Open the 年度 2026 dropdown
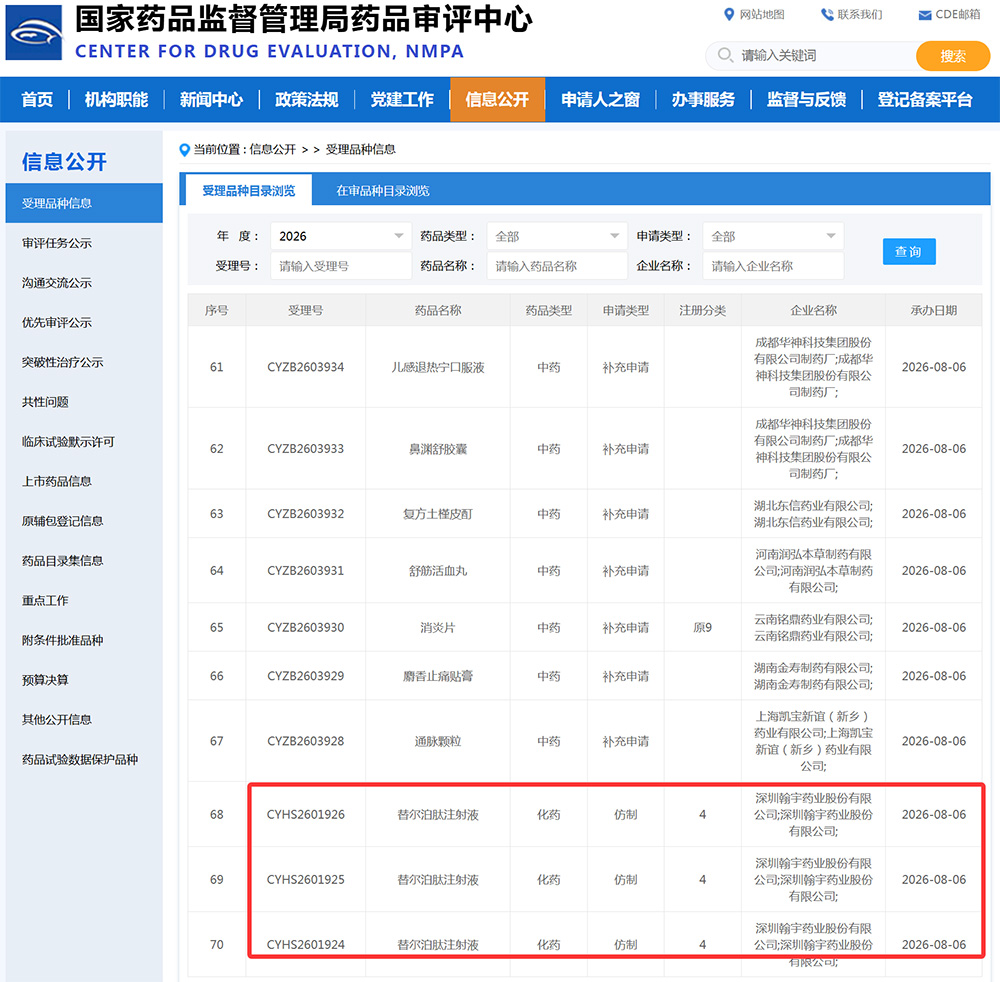 tap(341, 236)
